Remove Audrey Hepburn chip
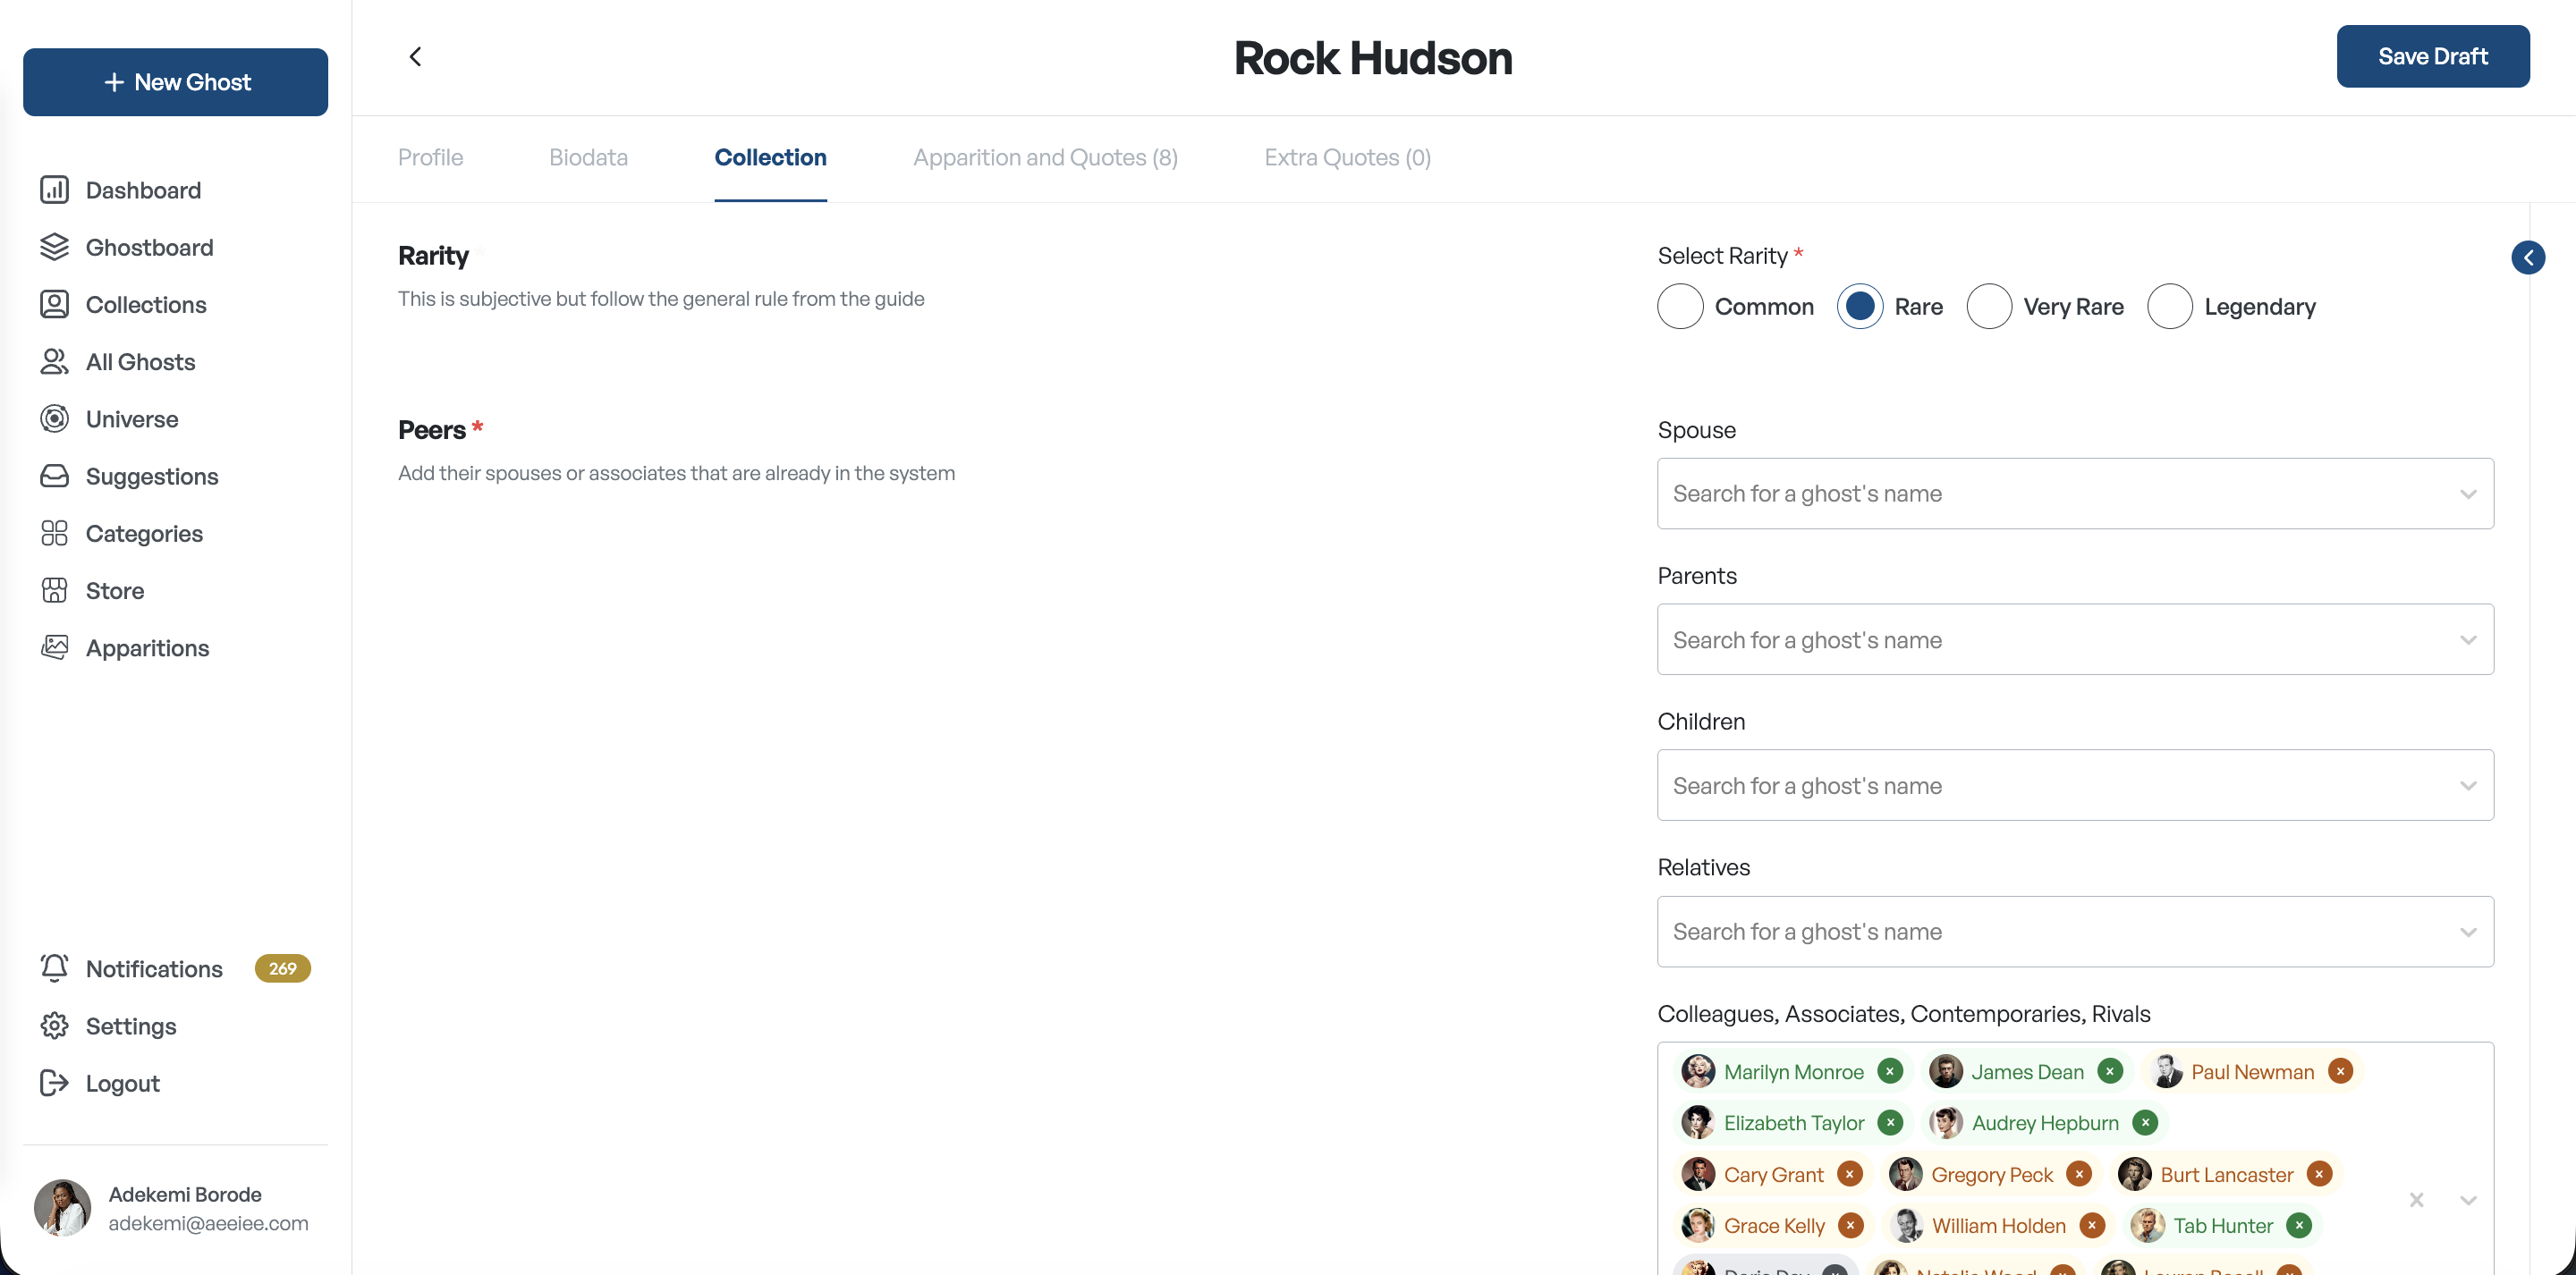Viewport: 2576px width, 1275px height. pyautogui.click(x=2145, y=1123)
